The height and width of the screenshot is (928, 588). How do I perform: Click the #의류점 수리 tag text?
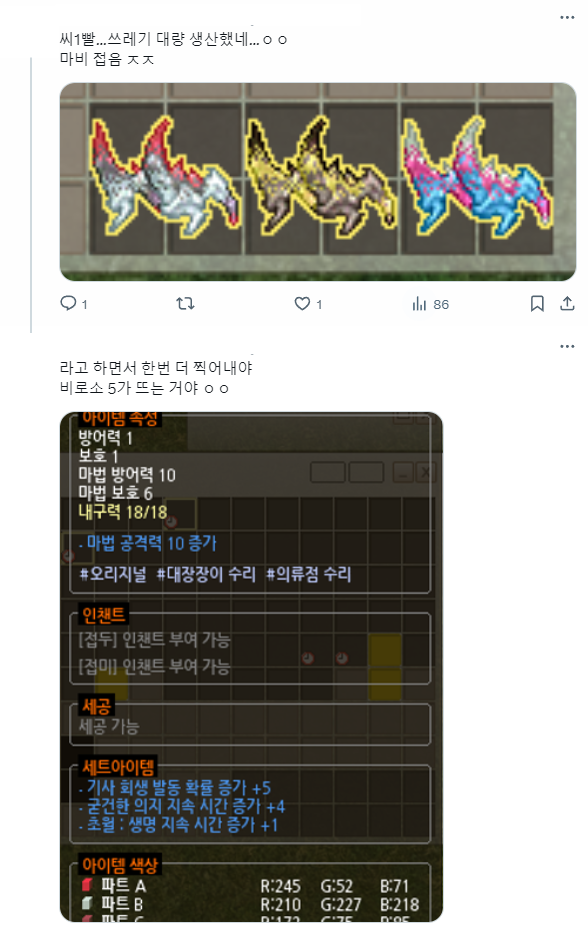(x=308, y=574)
